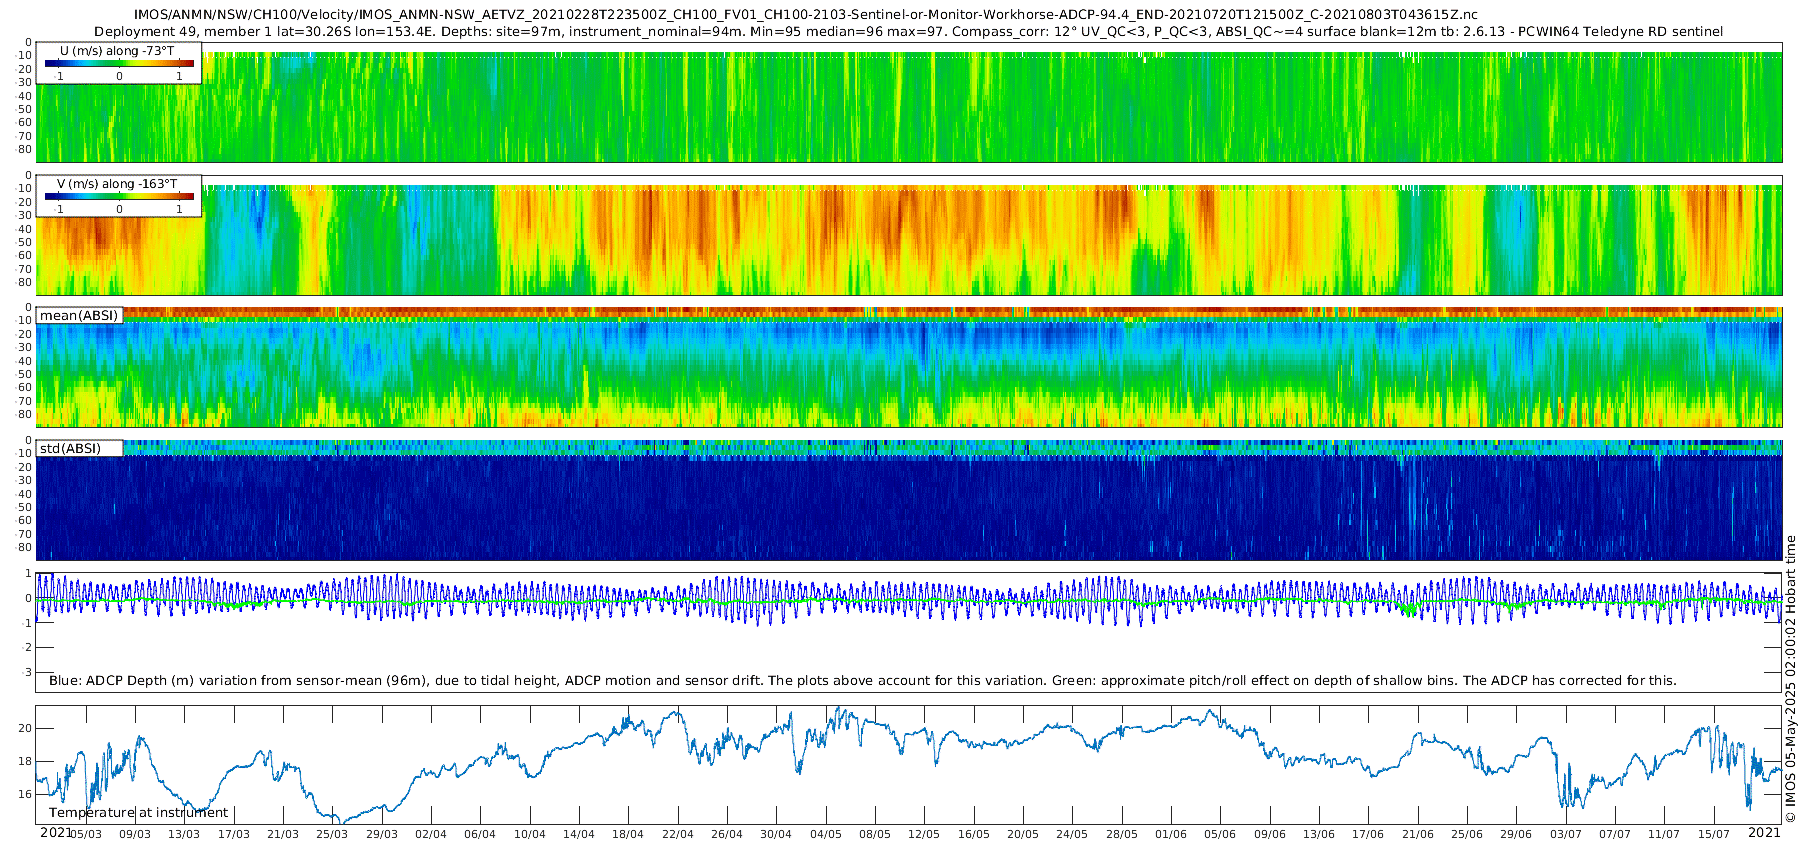Click the 17/03 date tick label
Viewport: 1800px width, 850px height.
tap(233, 834)
